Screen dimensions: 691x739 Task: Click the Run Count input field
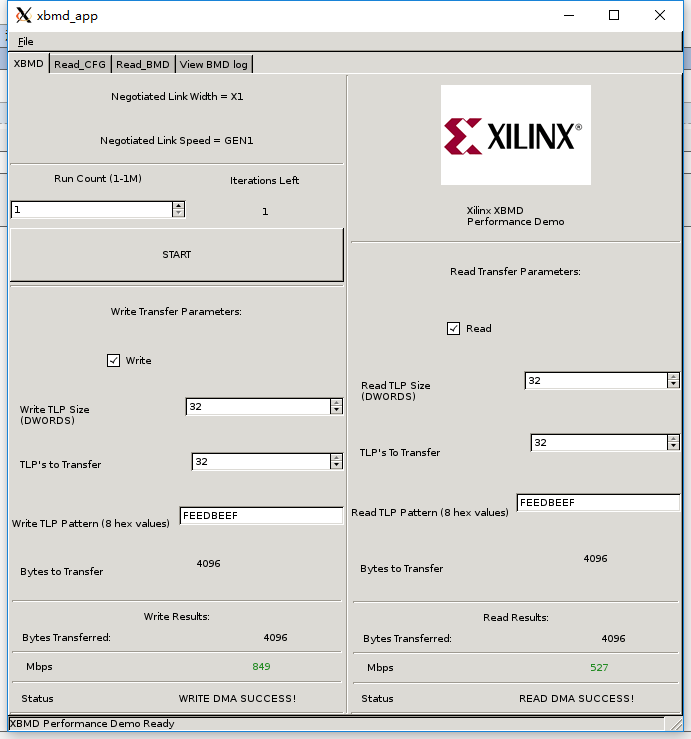click(92, 210)
